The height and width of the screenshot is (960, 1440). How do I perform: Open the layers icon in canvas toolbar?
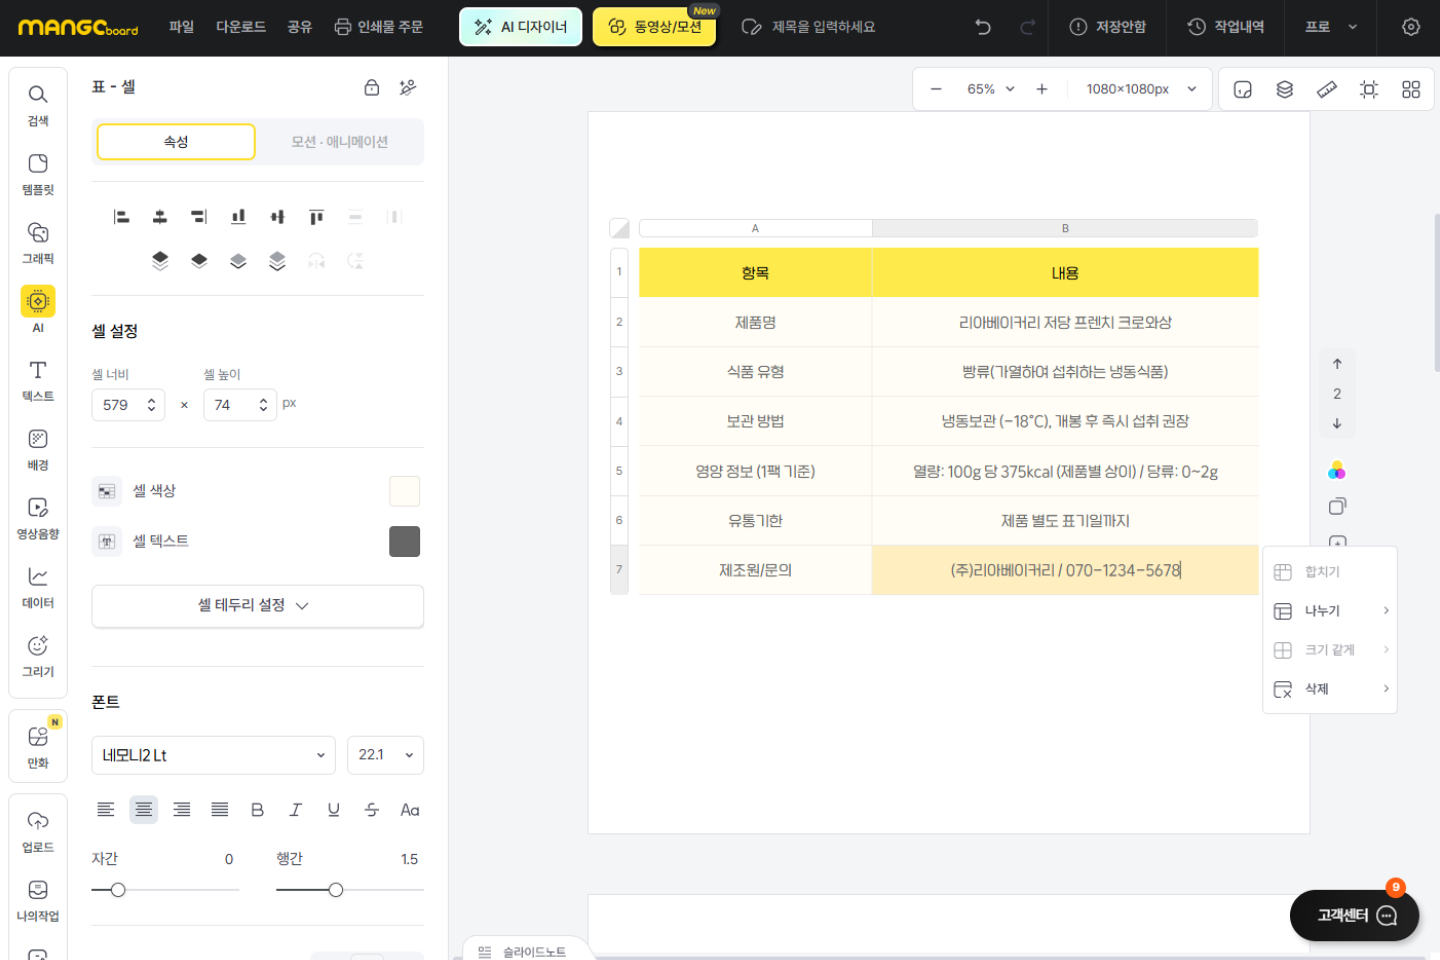coord(1285,90)
